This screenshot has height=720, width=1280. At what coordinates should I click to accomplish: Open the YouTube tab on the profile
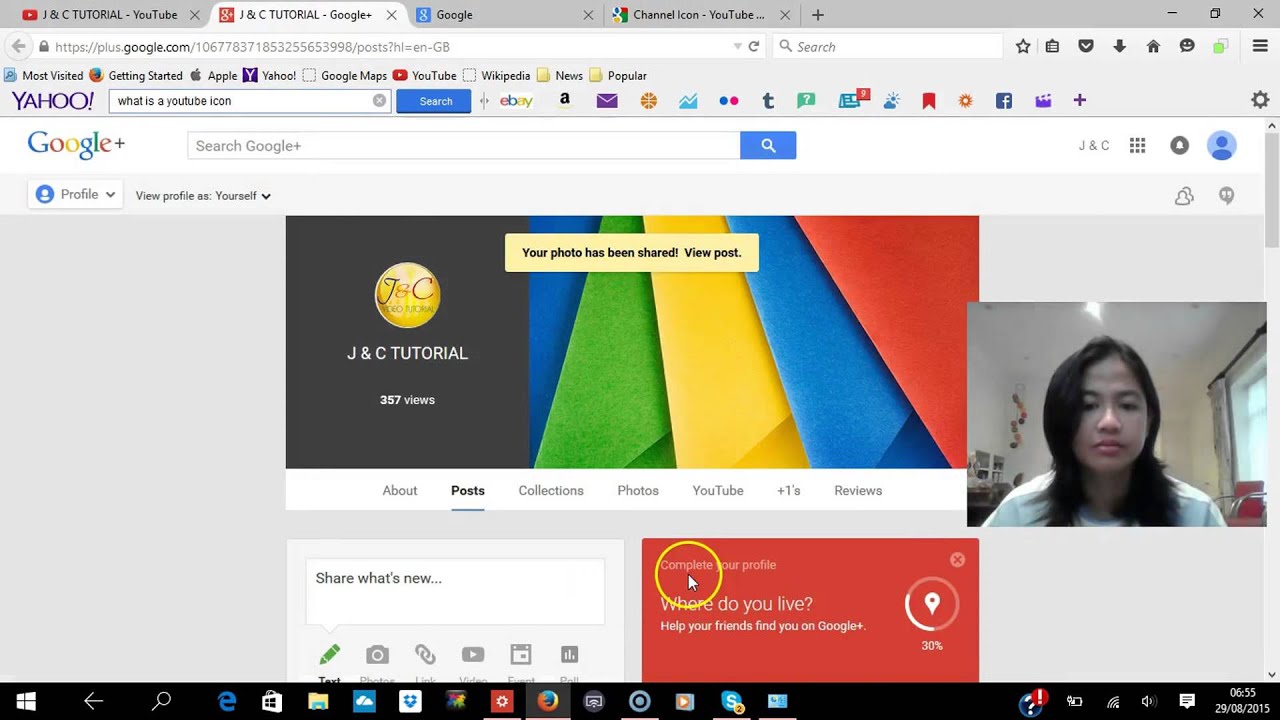point(717,490)
